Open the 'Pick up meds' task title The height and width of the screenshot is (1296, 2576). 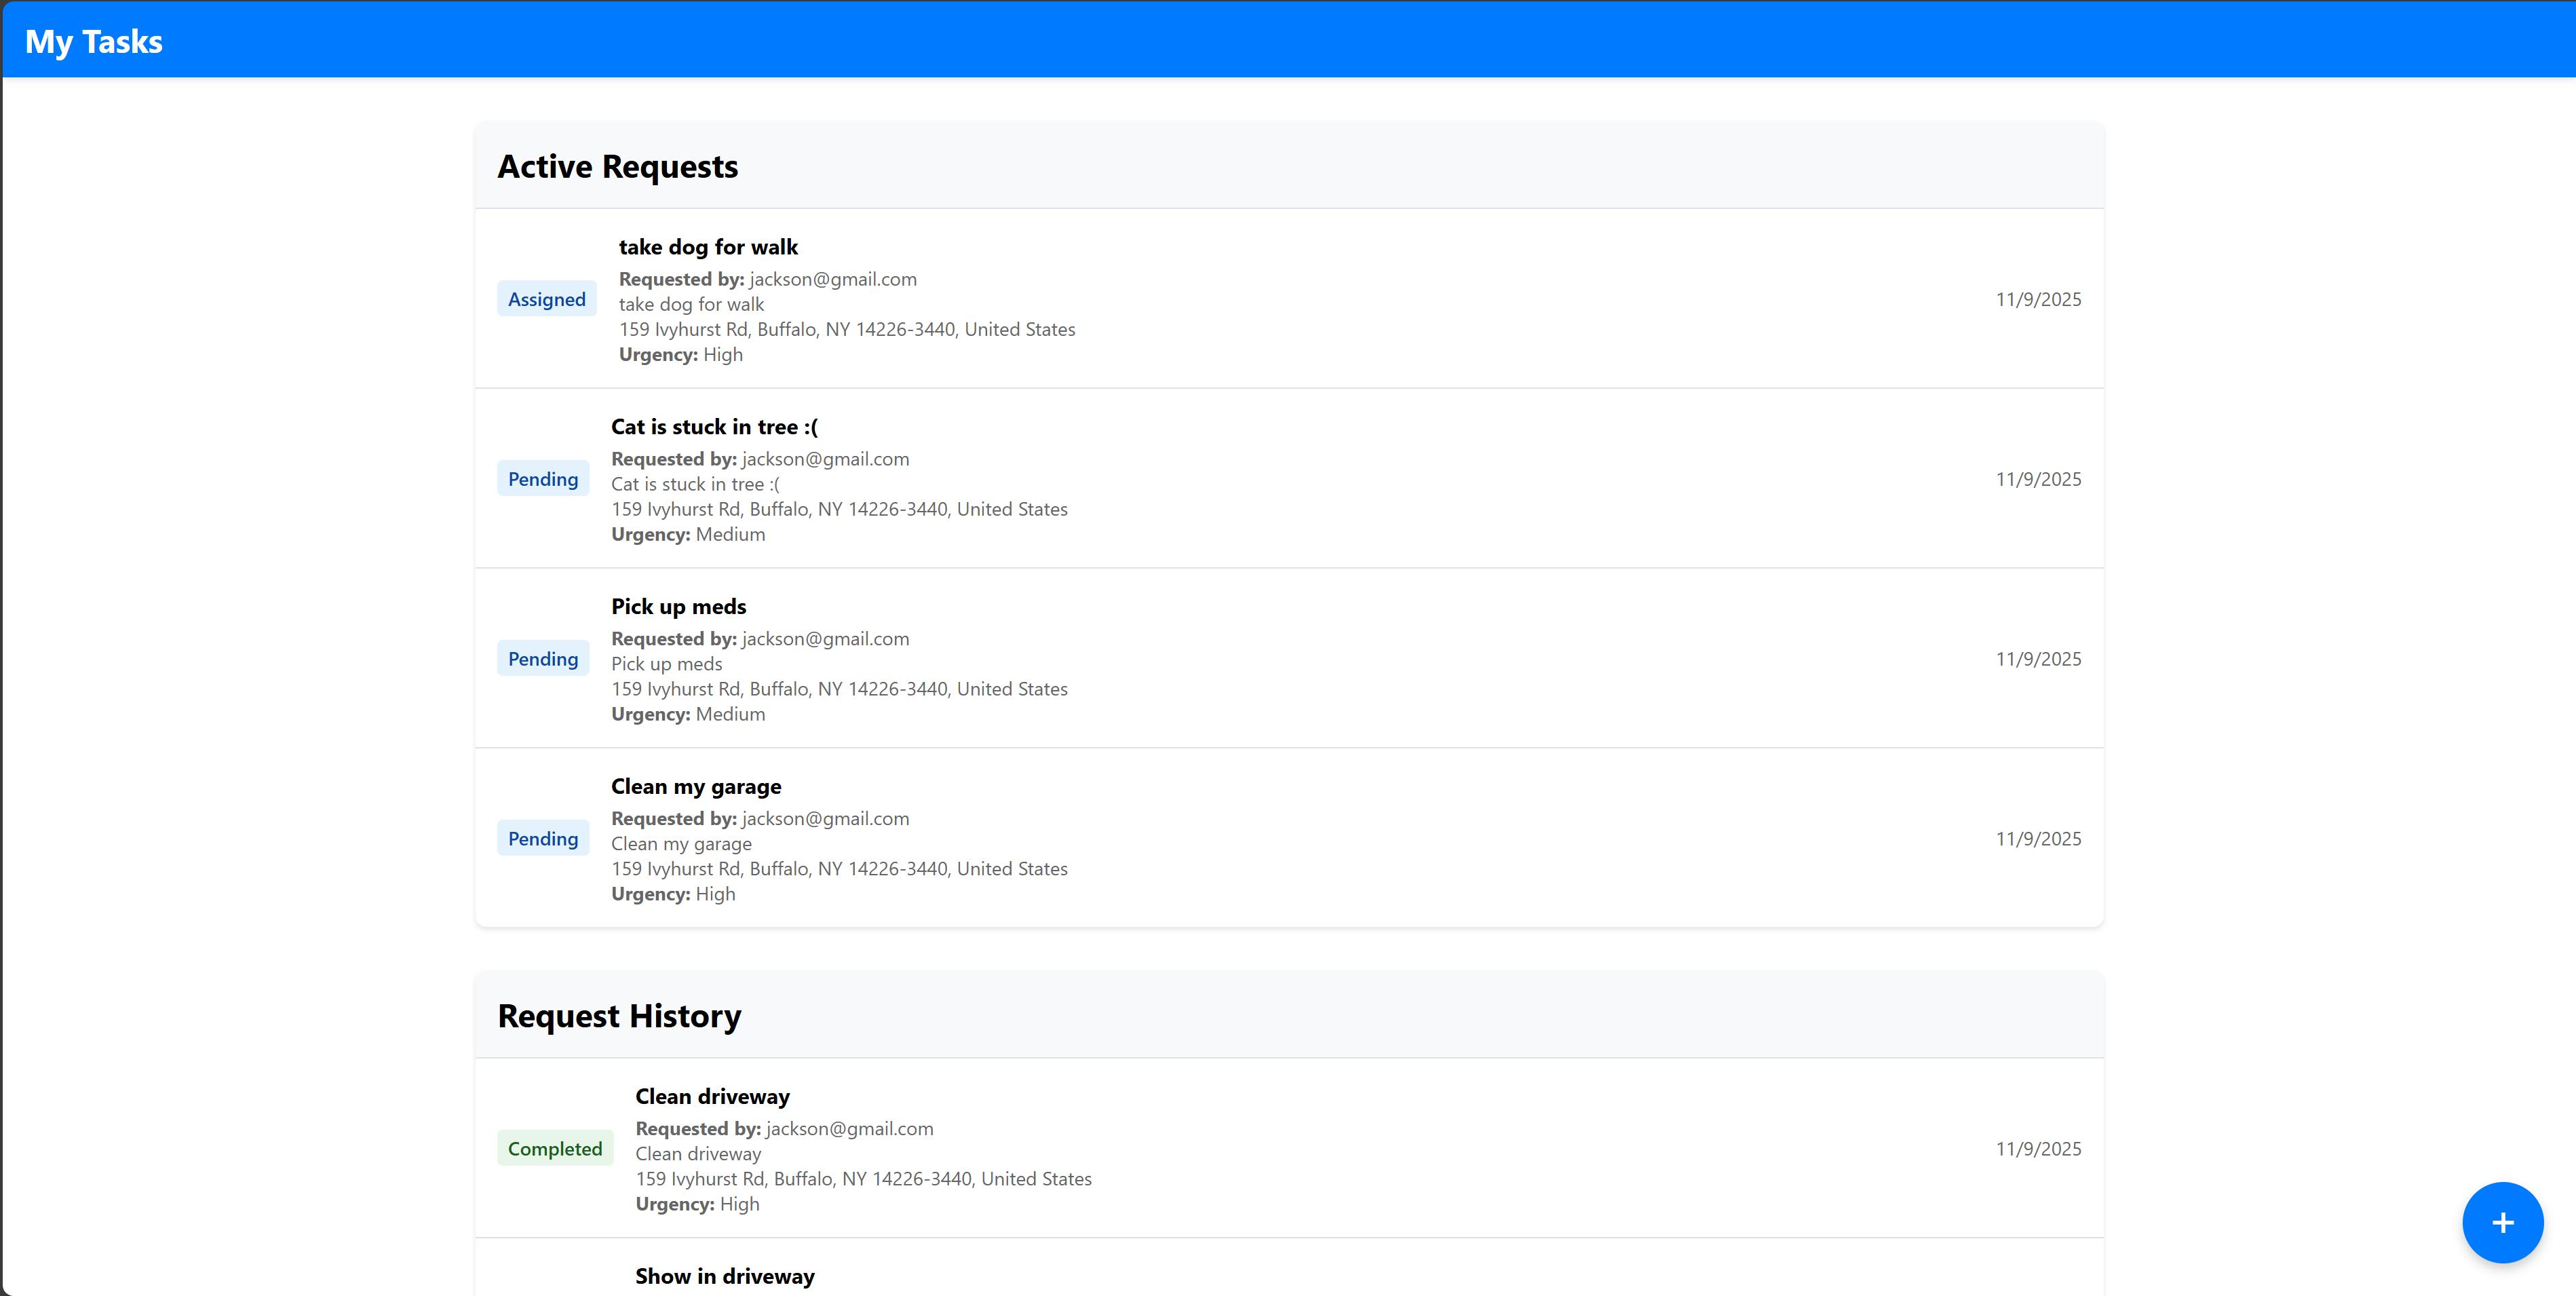point(678,607)
